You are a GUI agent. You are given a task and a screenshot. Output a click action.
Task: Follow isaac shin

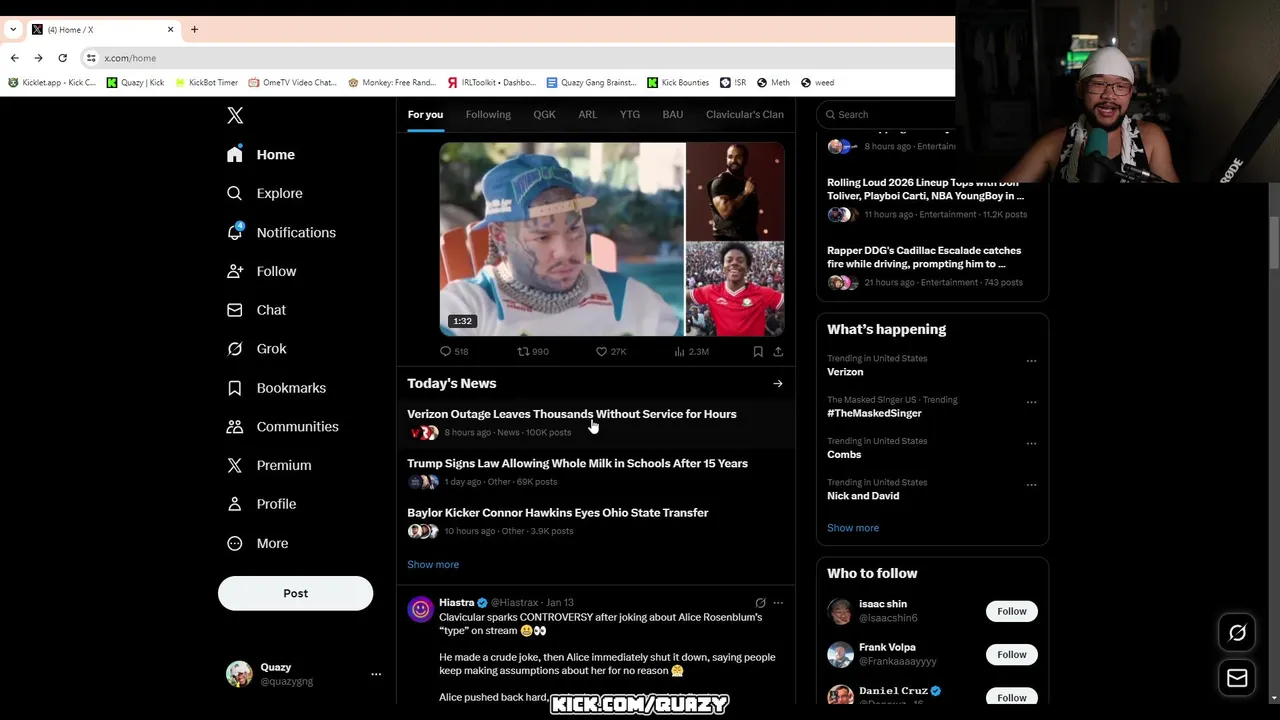(1011, 611)
